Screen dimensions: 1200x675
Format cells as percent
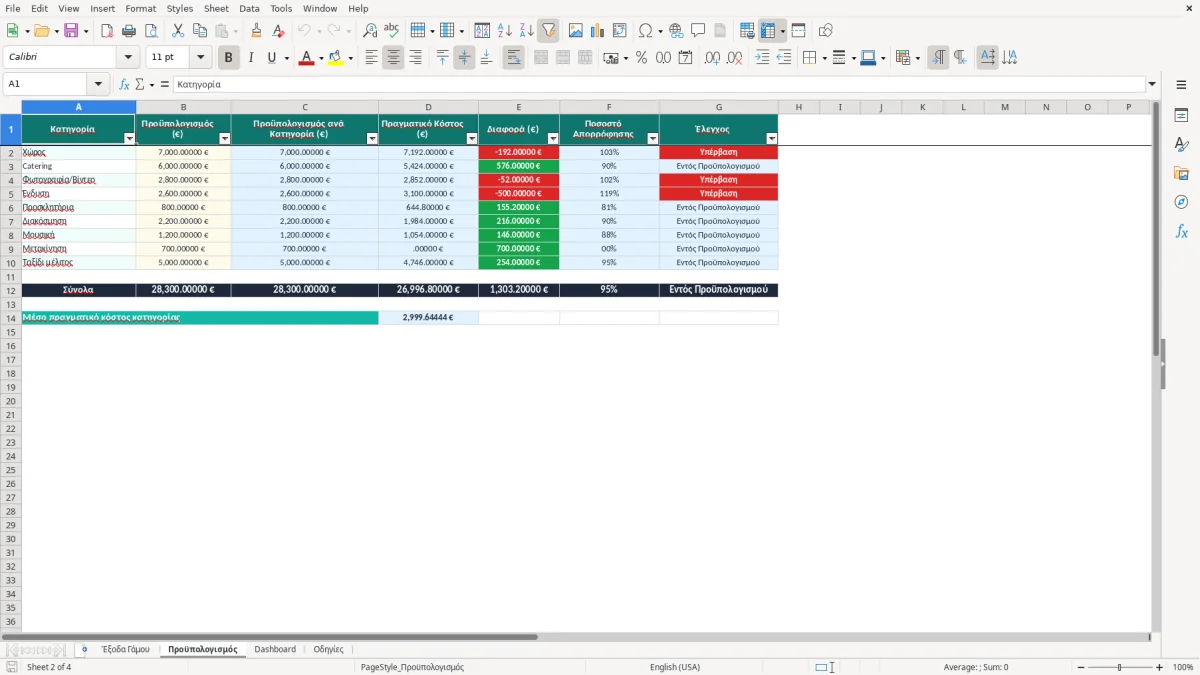point(641,58)
